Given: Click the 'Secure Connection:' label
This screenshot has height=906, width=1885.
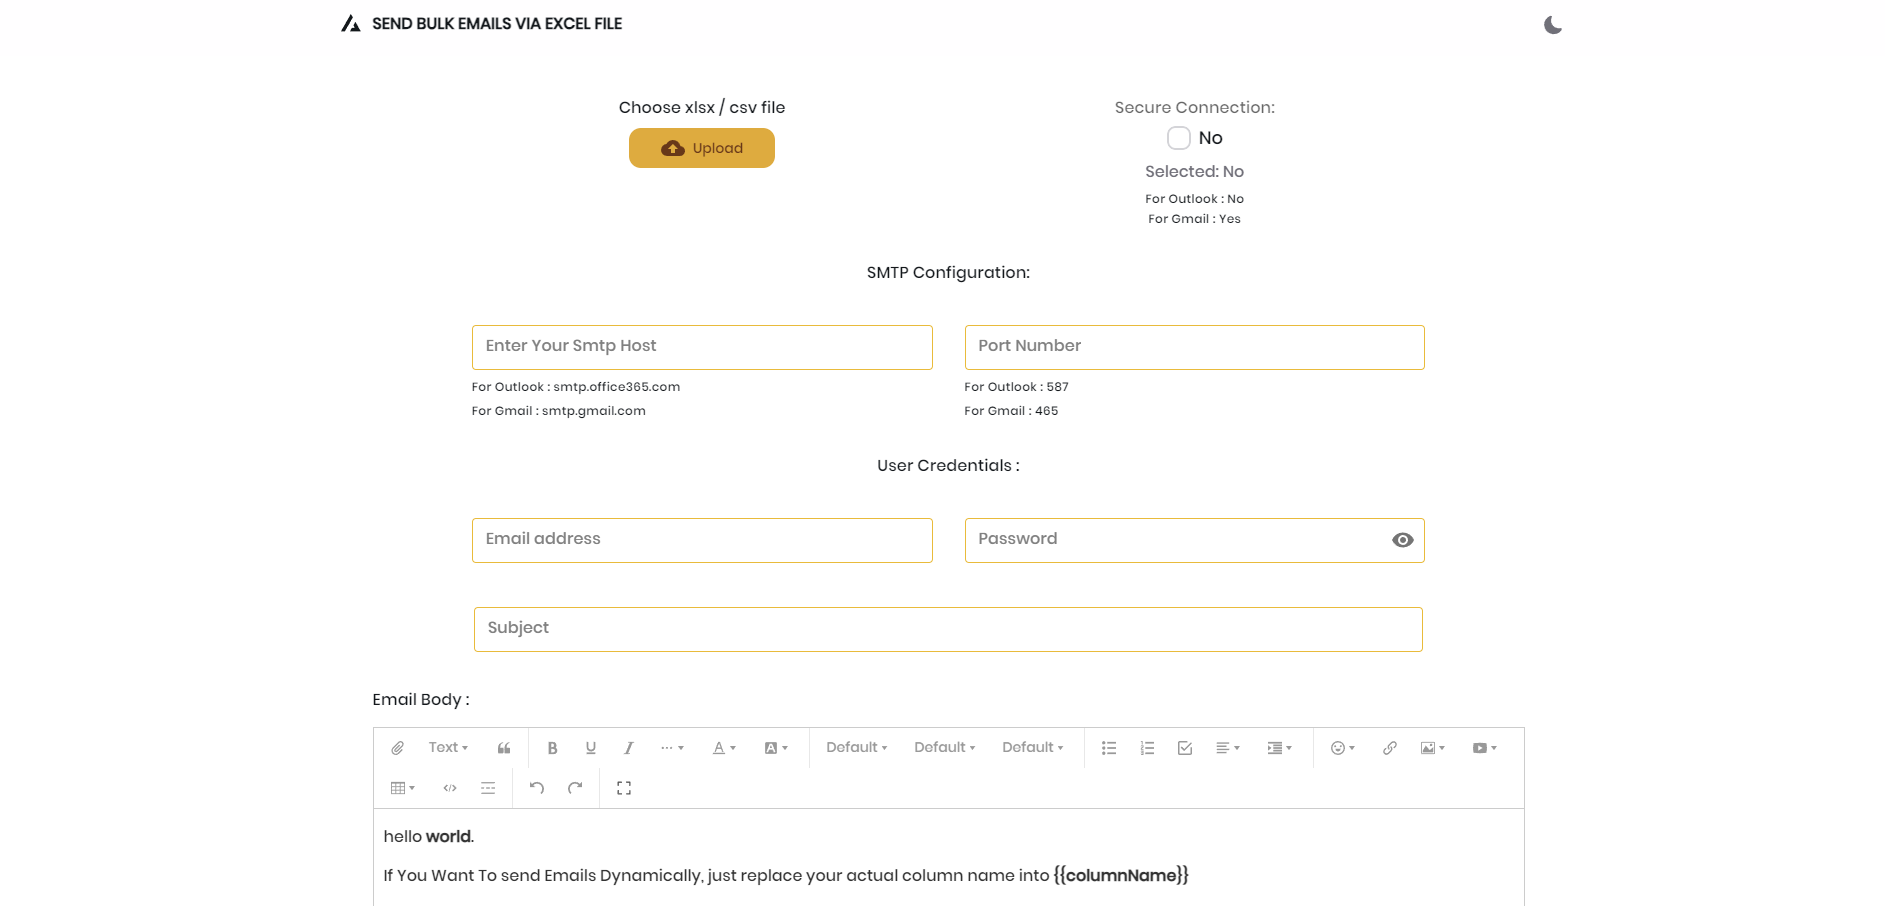Looking at the screenshot, I should 1195,107.
